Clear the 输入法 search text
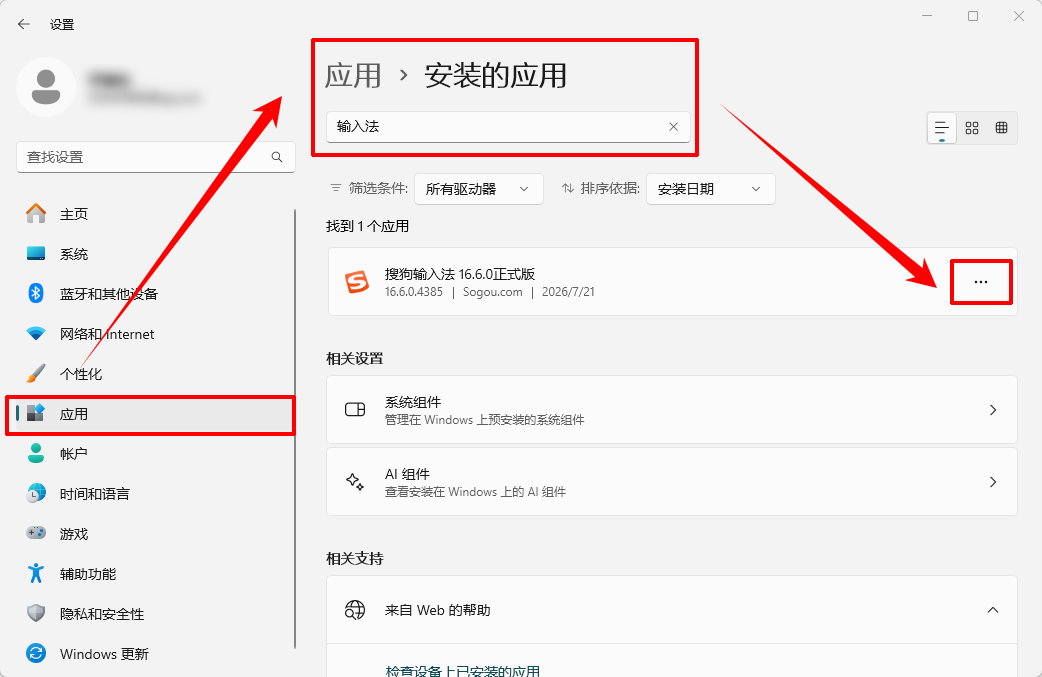This screenshot has height=677, width=1042. [673, 126]
